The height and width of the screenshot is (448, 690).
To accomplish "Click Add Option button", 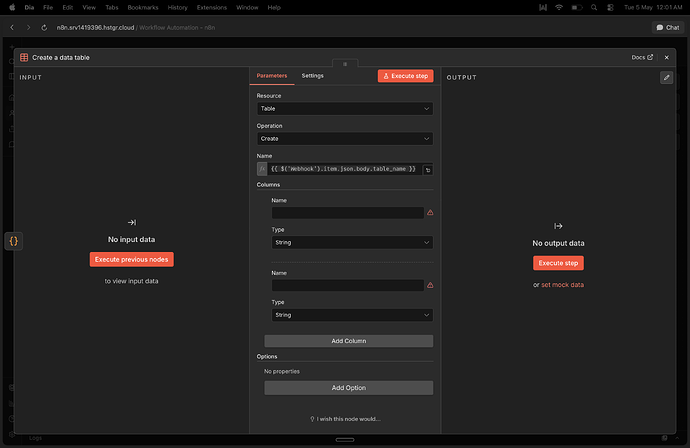I will (x=349, y=388).
